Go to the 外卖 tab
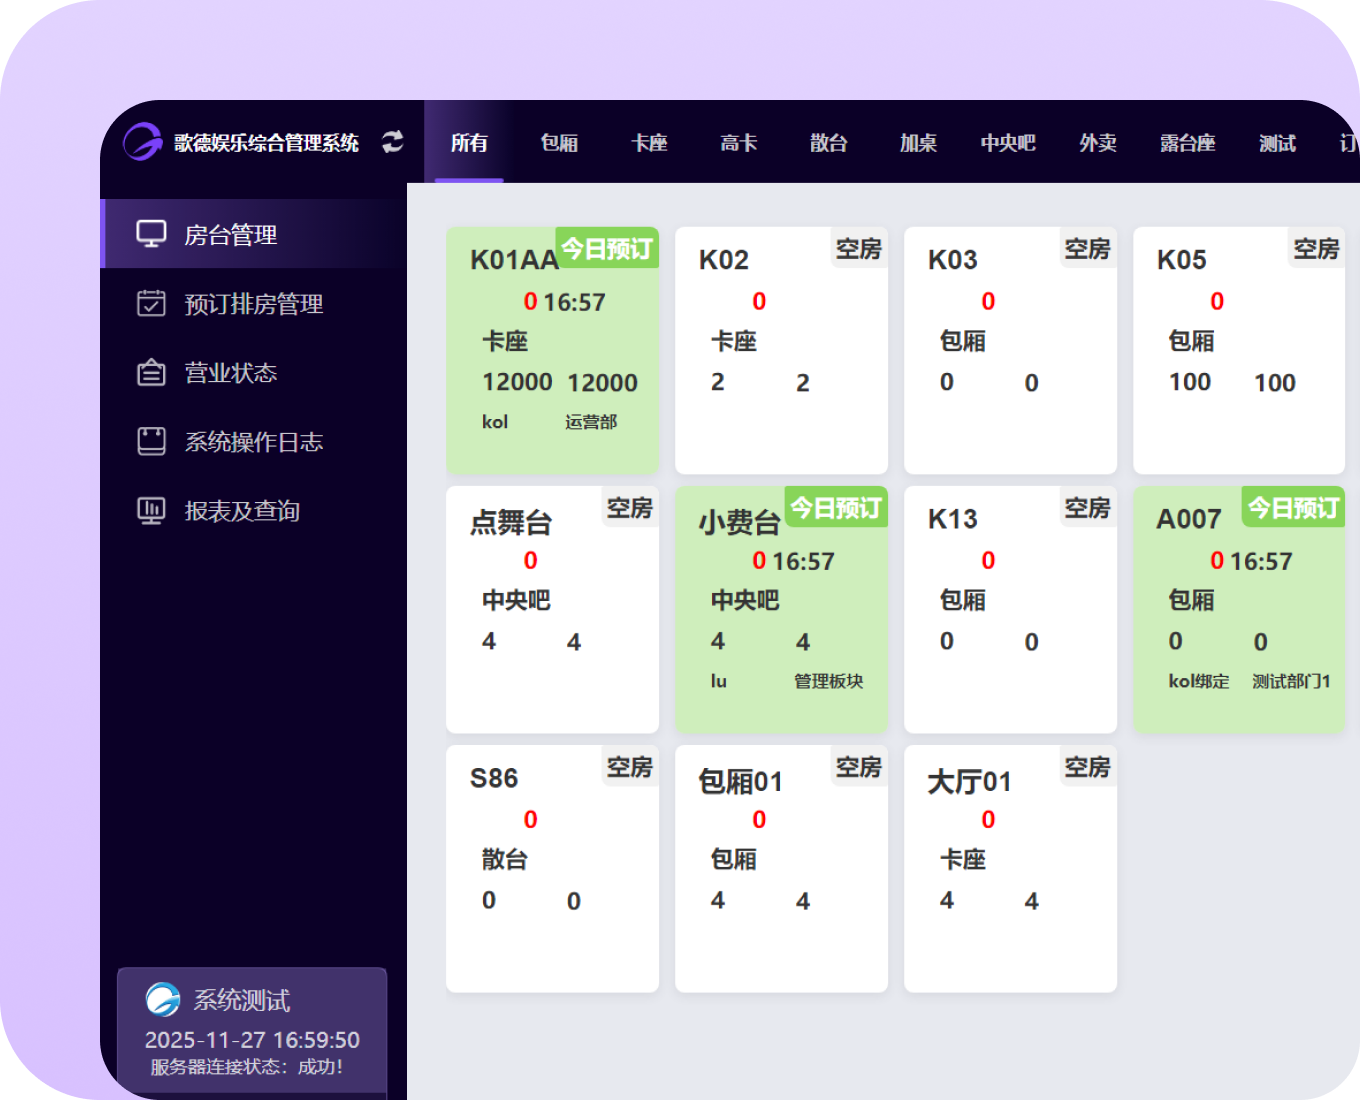1360x1100 pixels. click(x=1098, y=143)
